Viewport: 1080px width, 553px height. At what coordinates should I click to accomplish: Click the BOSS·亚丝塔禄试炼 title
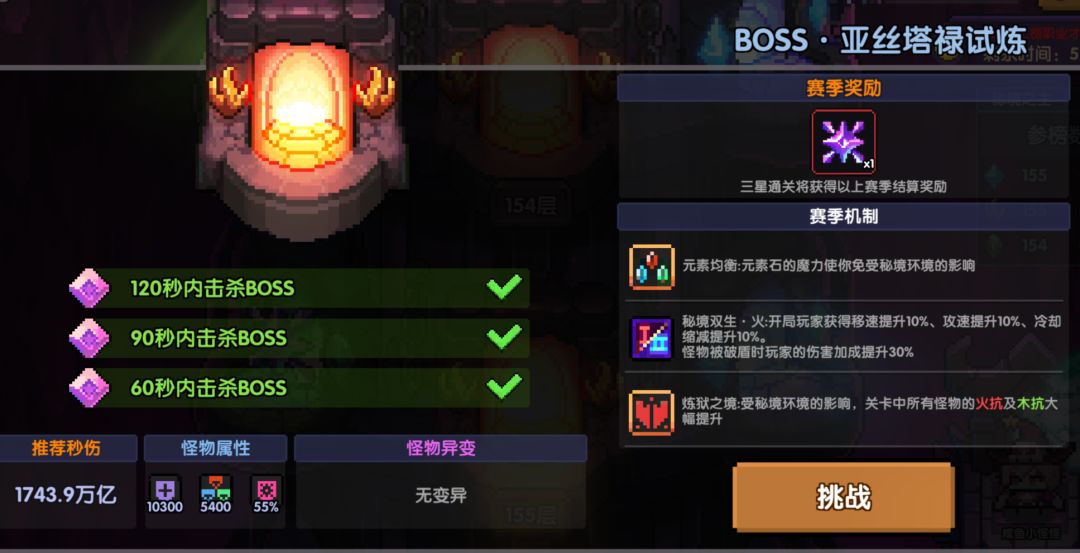point(880,41)
